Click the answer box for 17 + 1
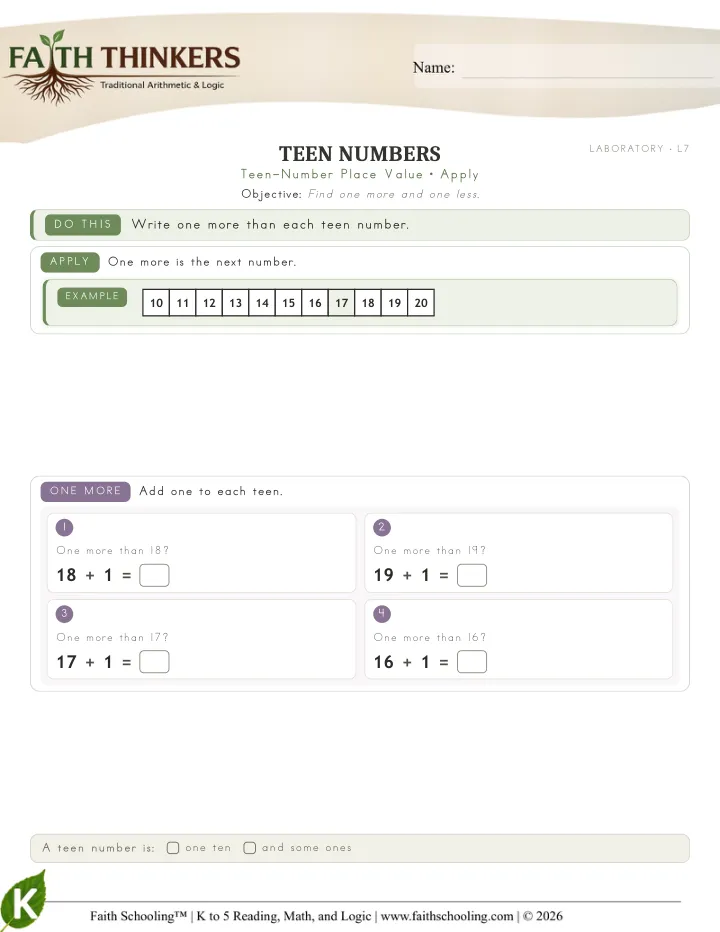The width and height of the screenshot is (720, 932). pyautogui.click(x=154, y=662)
